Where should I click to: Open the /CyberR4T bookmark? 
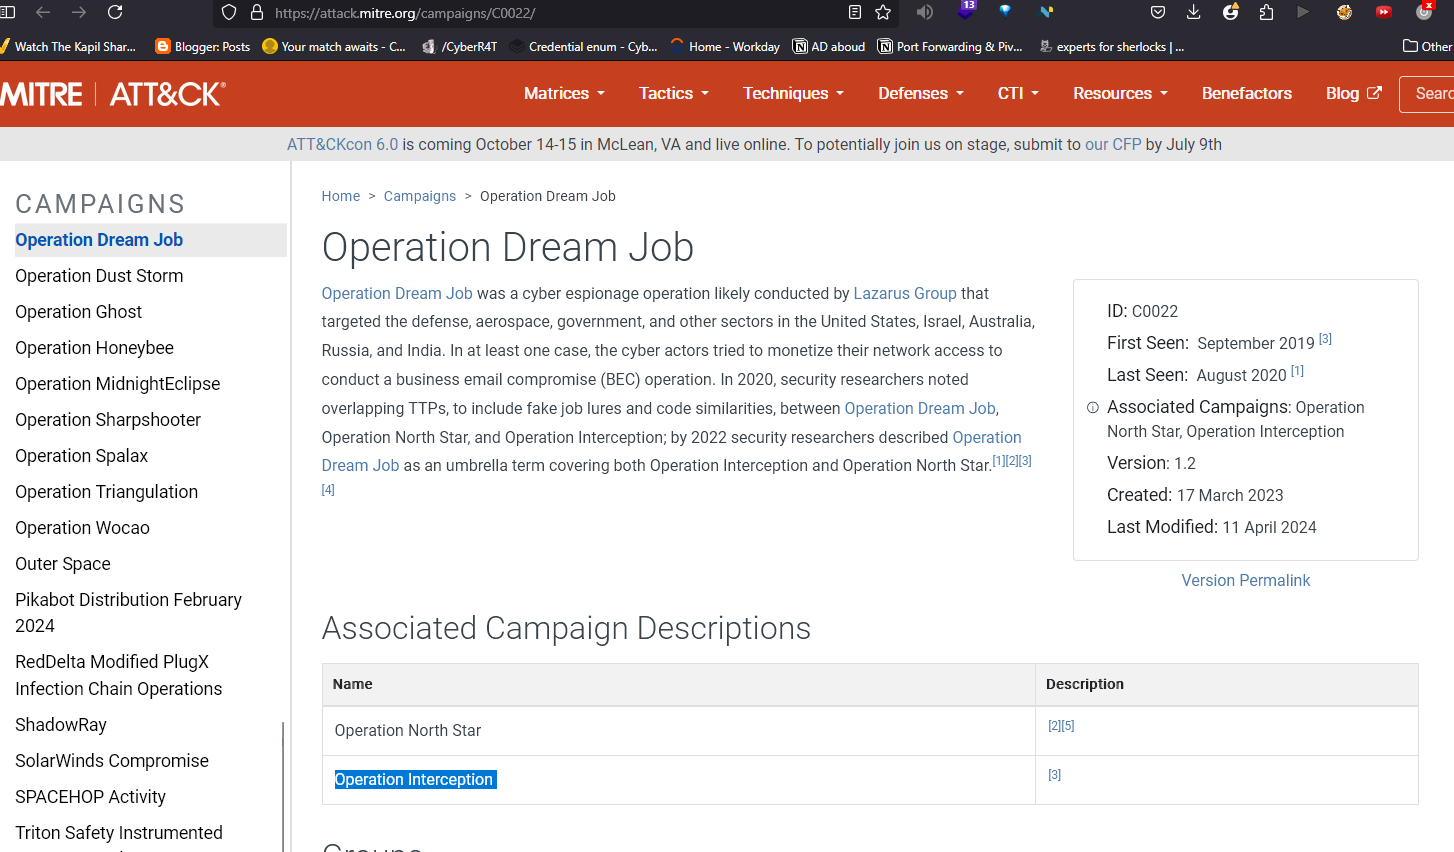click(x=460, y=47)
